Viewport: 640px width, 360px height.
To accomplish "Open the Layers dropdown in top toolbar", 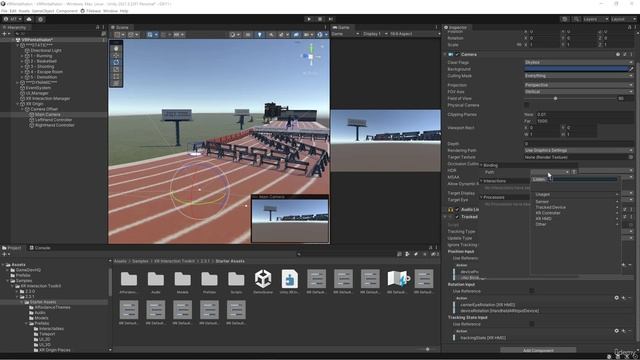I will pos(596,19).
